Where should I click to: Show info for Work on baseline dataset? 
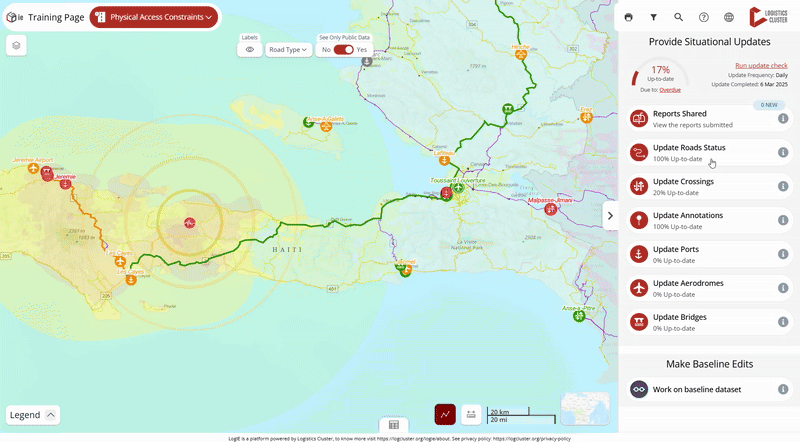[783, 389]
